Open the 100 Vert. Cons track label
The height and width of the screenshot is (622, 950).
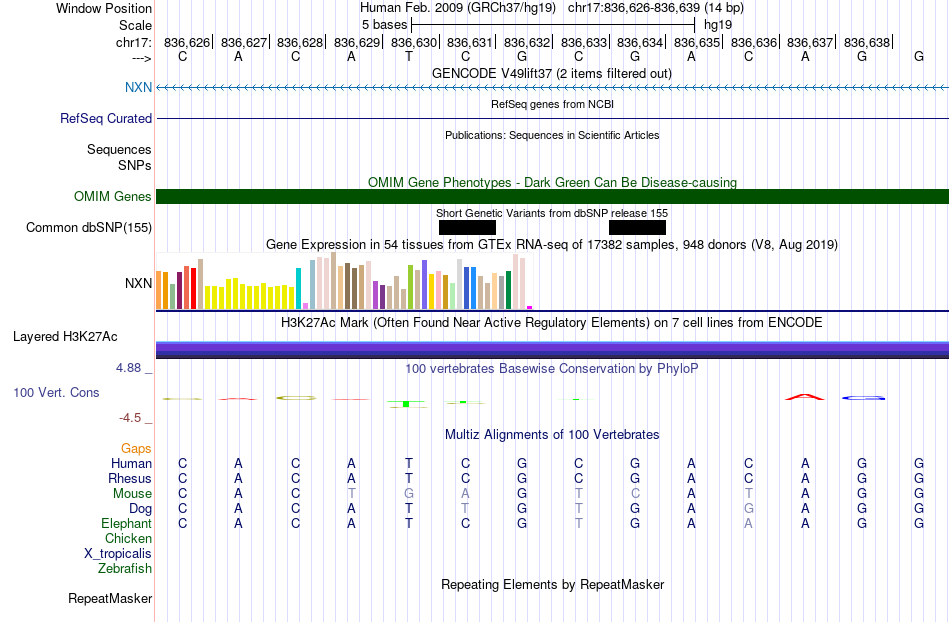(x=56, y=392)
